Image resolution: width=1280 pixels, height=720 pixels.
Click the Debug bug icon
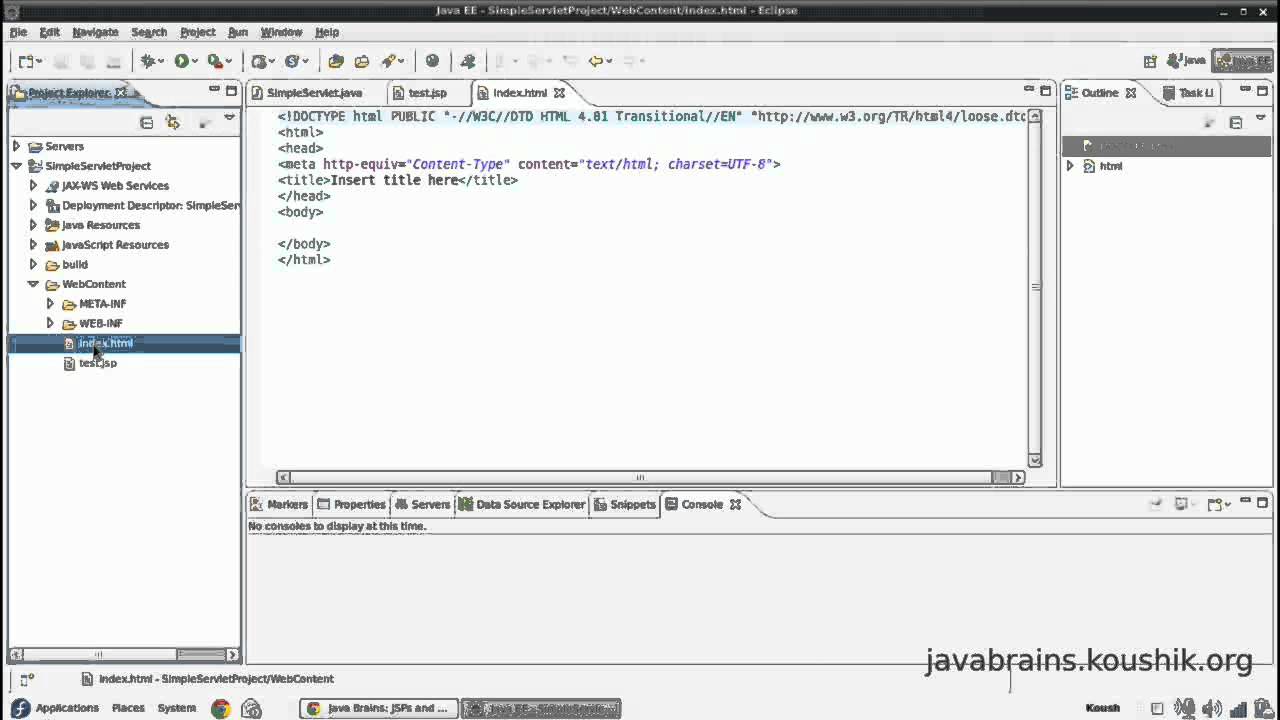tap(149, 61)
